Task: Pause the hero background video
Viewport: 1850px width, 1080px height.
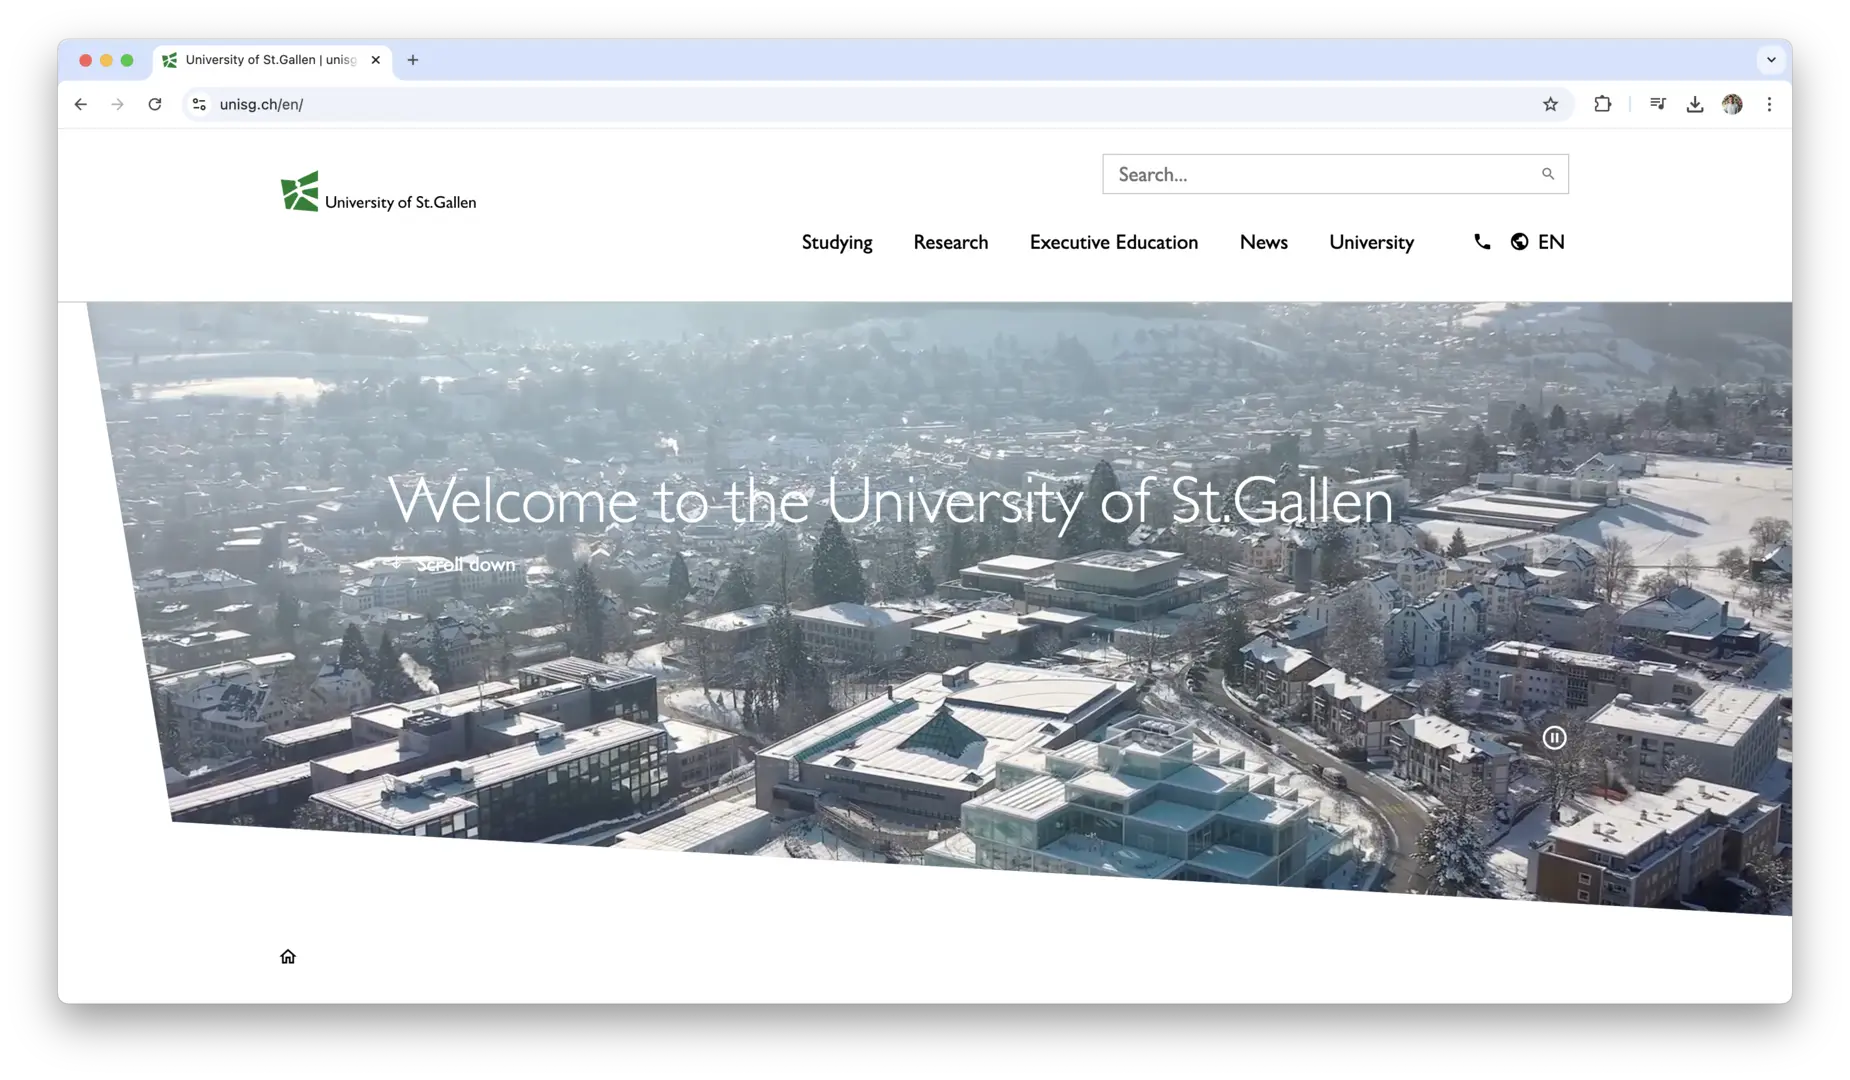Action: pyautogui.click(x=1554, y=738)
